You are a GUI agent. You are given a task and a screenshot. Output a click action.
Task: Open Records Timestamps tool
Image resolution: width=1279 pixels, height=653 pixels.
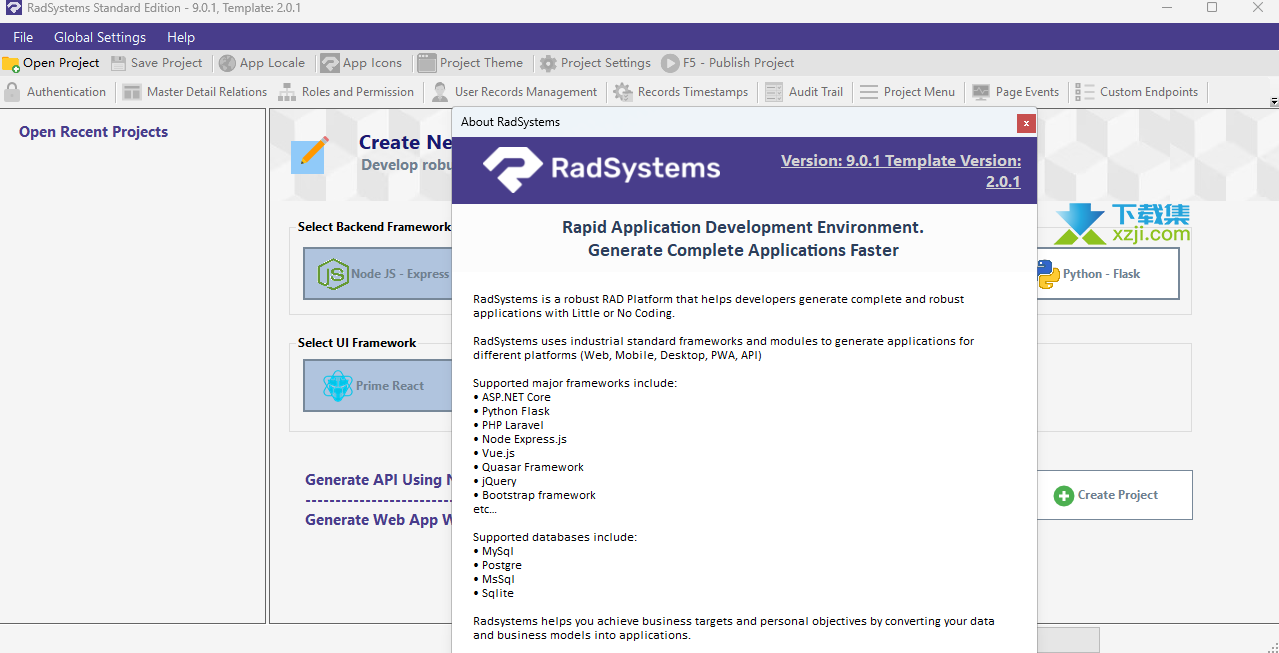click(681, 92)
